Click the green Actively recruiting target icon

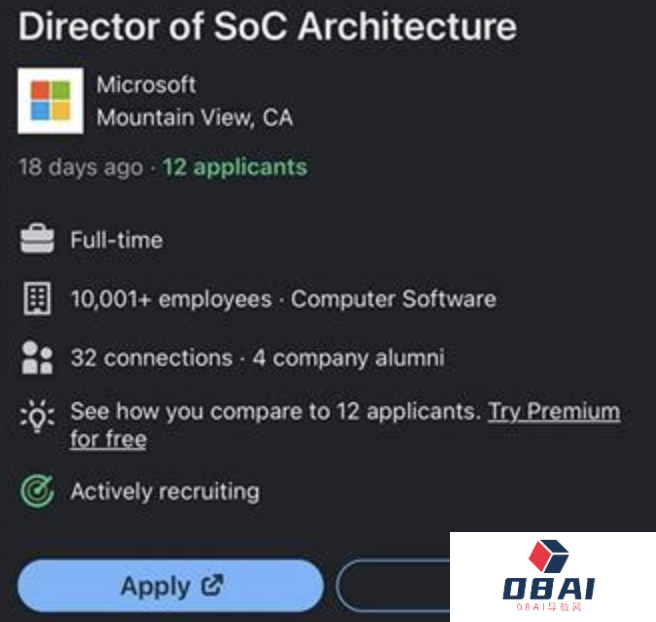[37, 491]
